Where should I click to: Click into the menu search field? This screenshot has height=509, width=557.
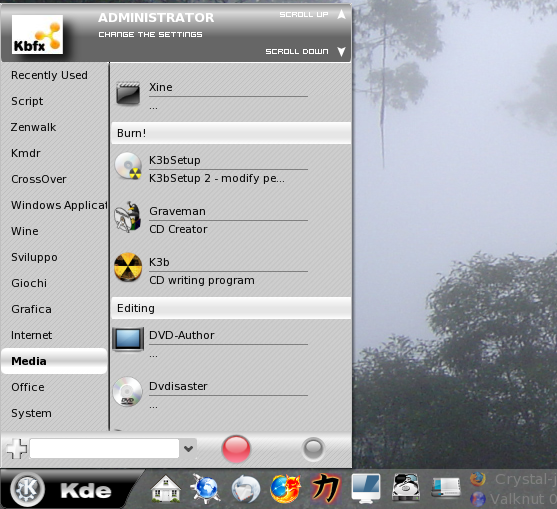click(104, 449)
